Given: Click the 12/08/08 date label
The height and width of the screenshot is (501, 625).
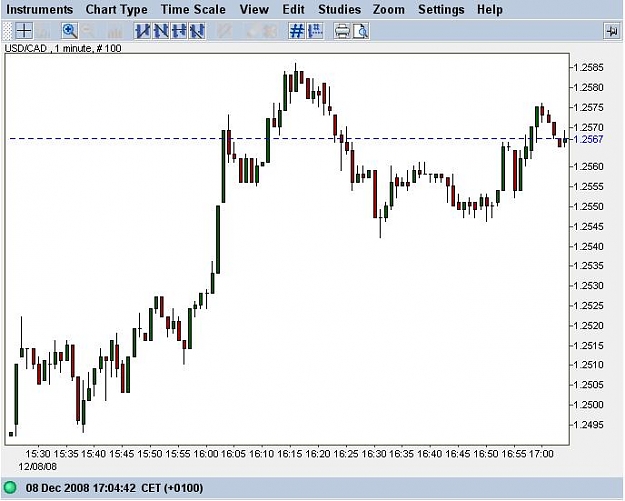Looking at the screenshot, I should [x=37, y=466].
